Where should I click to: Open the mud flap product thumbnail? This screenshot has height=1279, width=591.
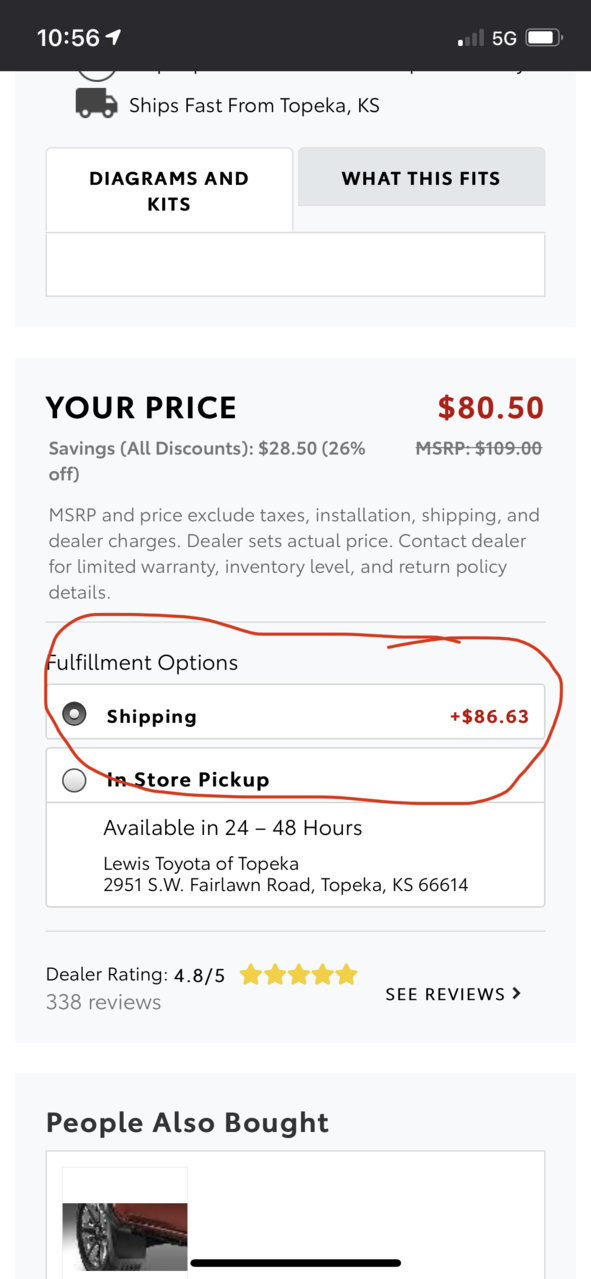pyautogui.click(x=125, y=1223)
